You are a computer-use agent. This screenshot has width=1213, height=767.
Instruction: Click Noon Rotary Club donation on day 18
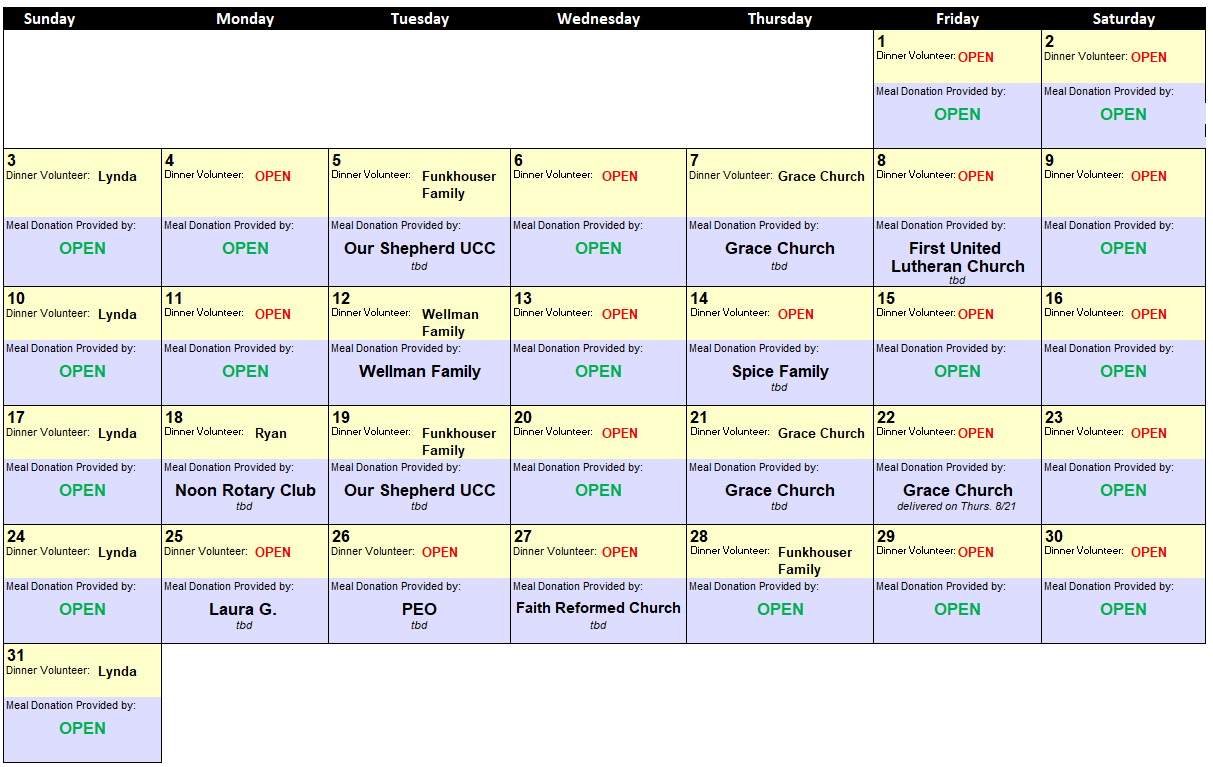245,490
